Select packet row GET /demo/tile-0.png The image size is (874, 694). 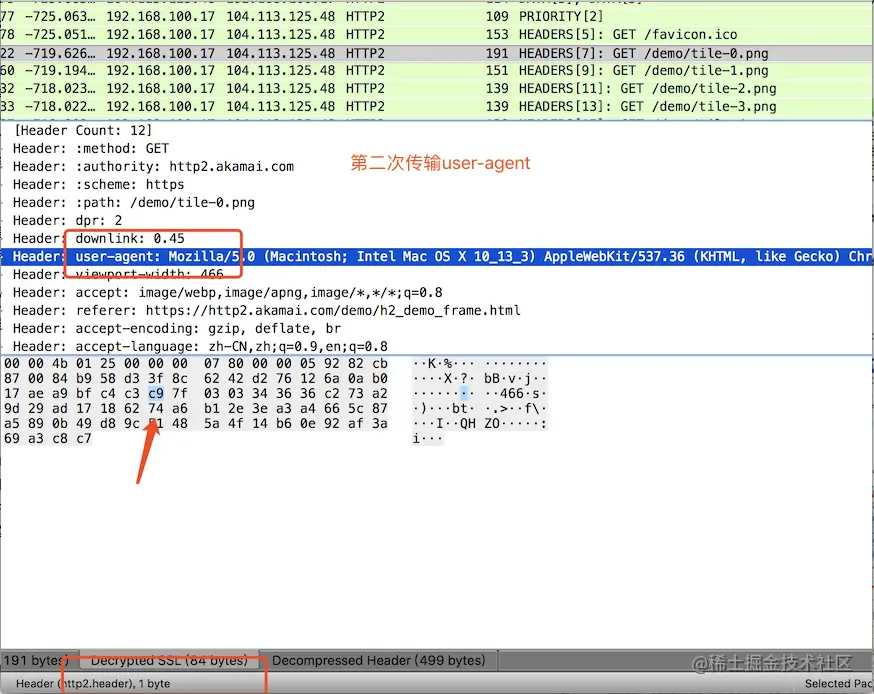[x=437, y=53]
